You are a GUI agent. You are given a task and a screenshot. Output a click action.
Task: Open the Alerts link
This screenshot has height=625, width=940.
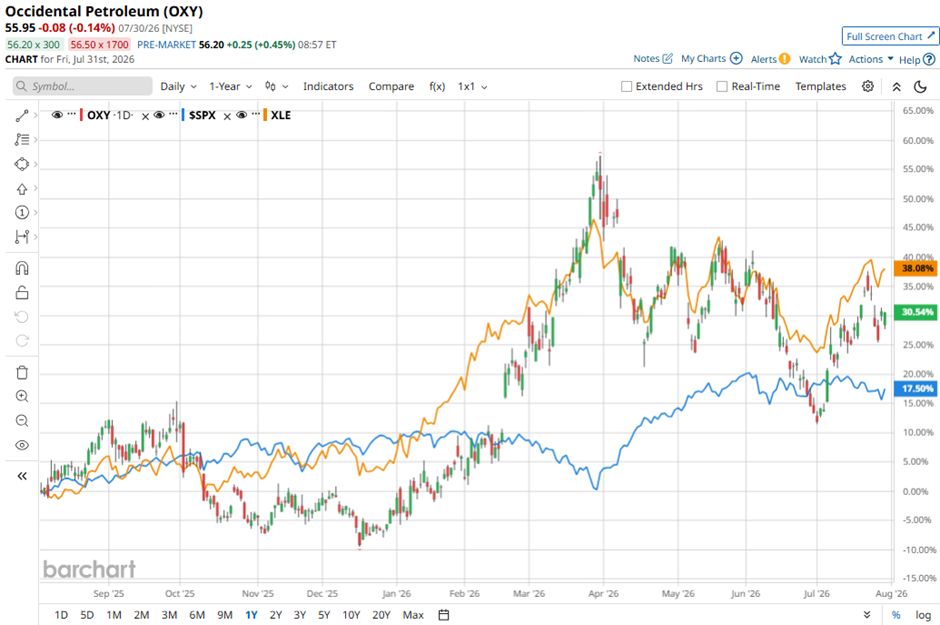click(770, 59)
